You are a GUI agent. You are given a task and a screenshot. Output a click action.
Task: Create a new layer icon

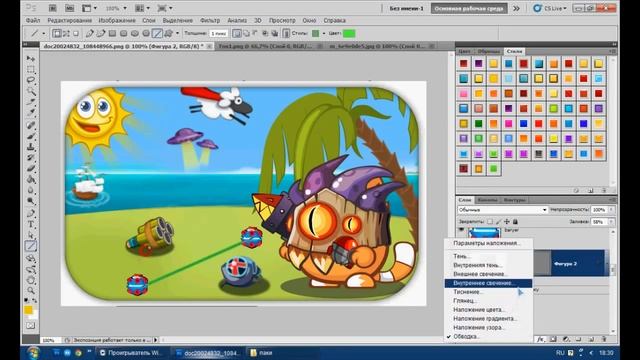(x=591, y=339)
